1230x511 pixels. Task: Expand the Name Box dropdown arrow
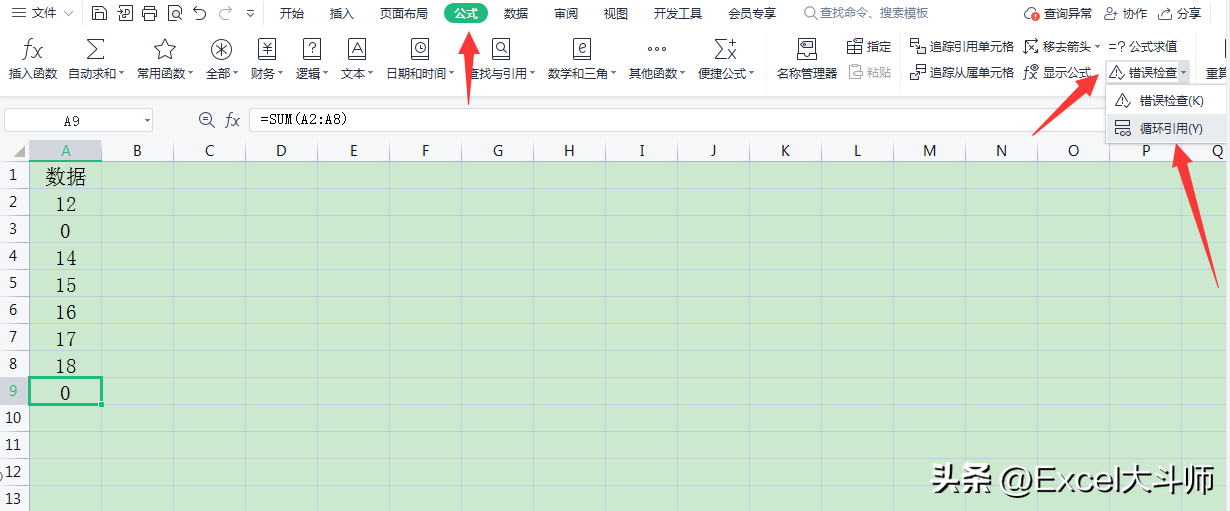click(x=147, y=121)
